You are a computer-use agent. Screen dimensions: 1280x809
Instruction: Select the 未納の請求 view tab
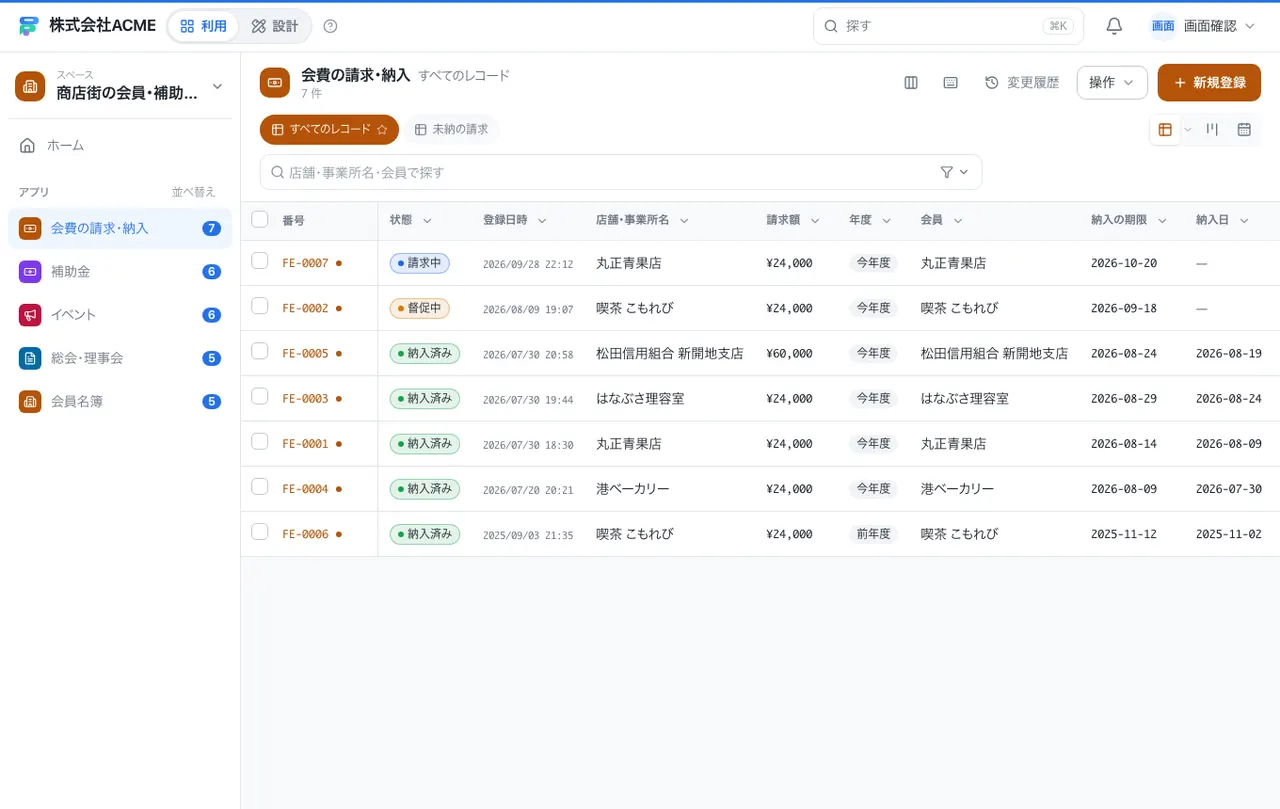451,129
